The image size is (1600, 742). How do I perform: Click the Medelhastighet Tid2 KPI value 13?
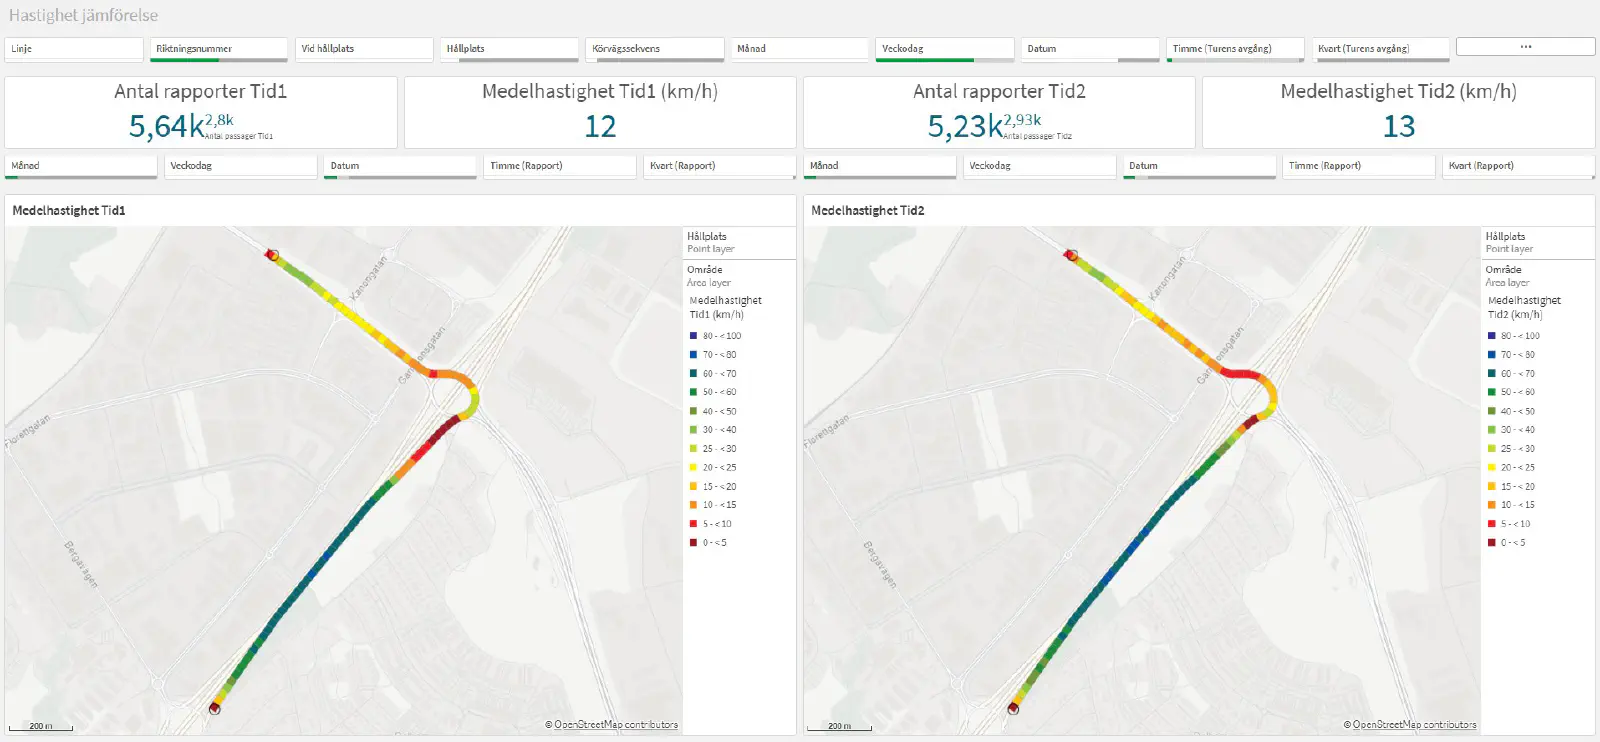pos(1398,127)
